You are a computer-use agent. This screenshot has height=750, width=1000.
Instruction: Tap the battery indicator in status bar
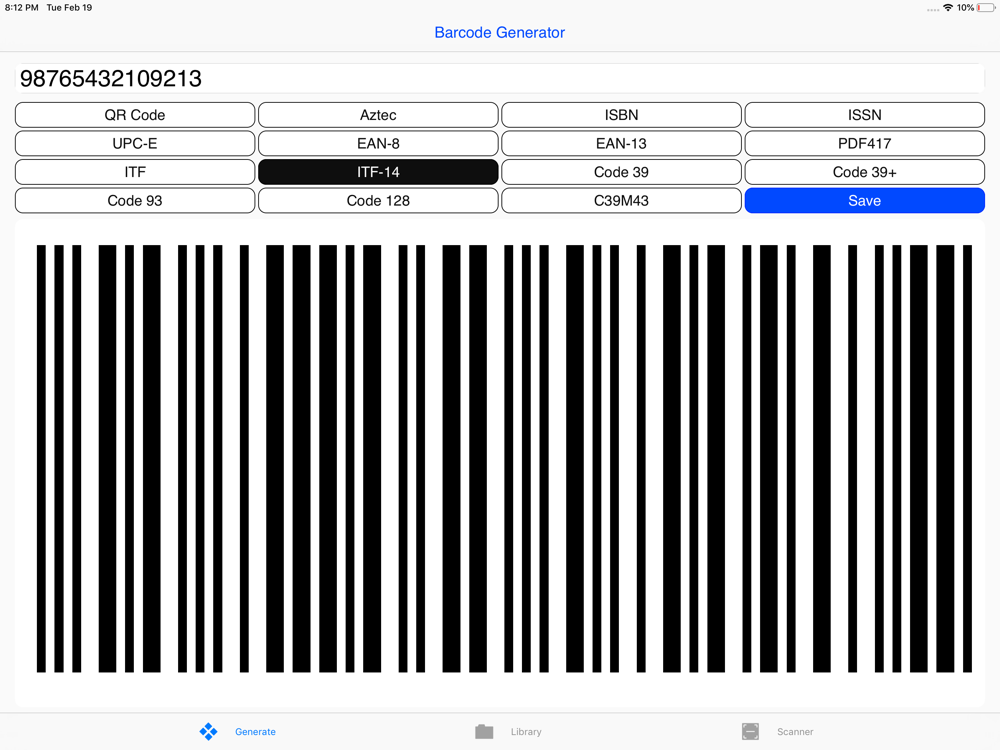tap(985, 8)
